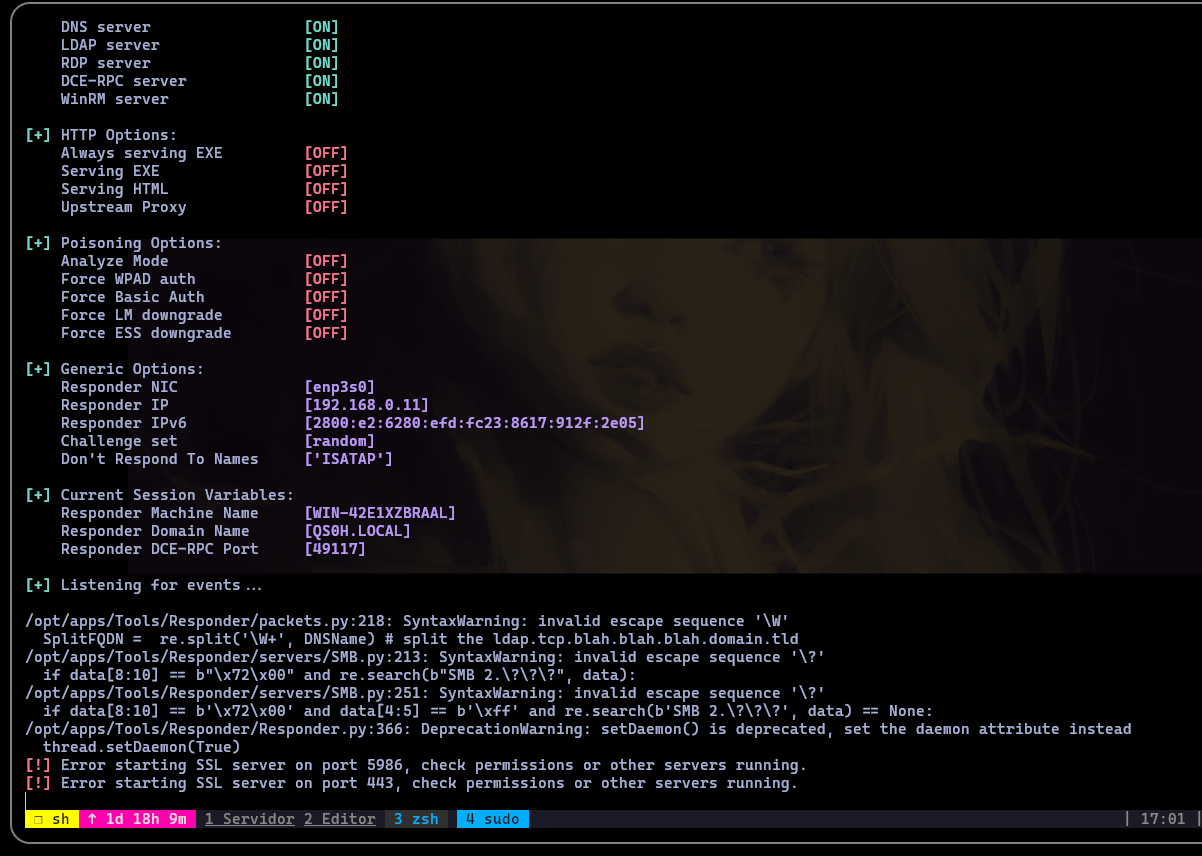Select the DCE-RPC server ON status
Viewport: 1202px width, 856px height.
322,81
